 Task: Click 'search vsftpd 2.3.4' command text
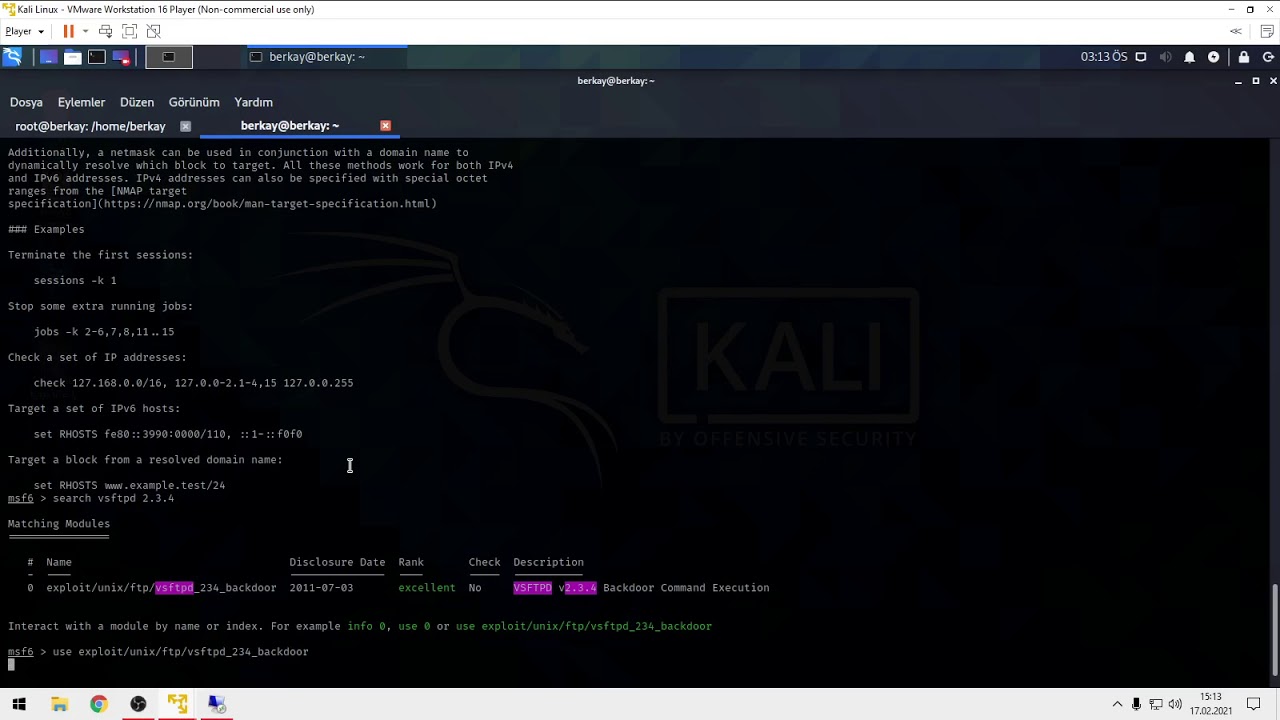pyautogui.click(x=113, y=498)
